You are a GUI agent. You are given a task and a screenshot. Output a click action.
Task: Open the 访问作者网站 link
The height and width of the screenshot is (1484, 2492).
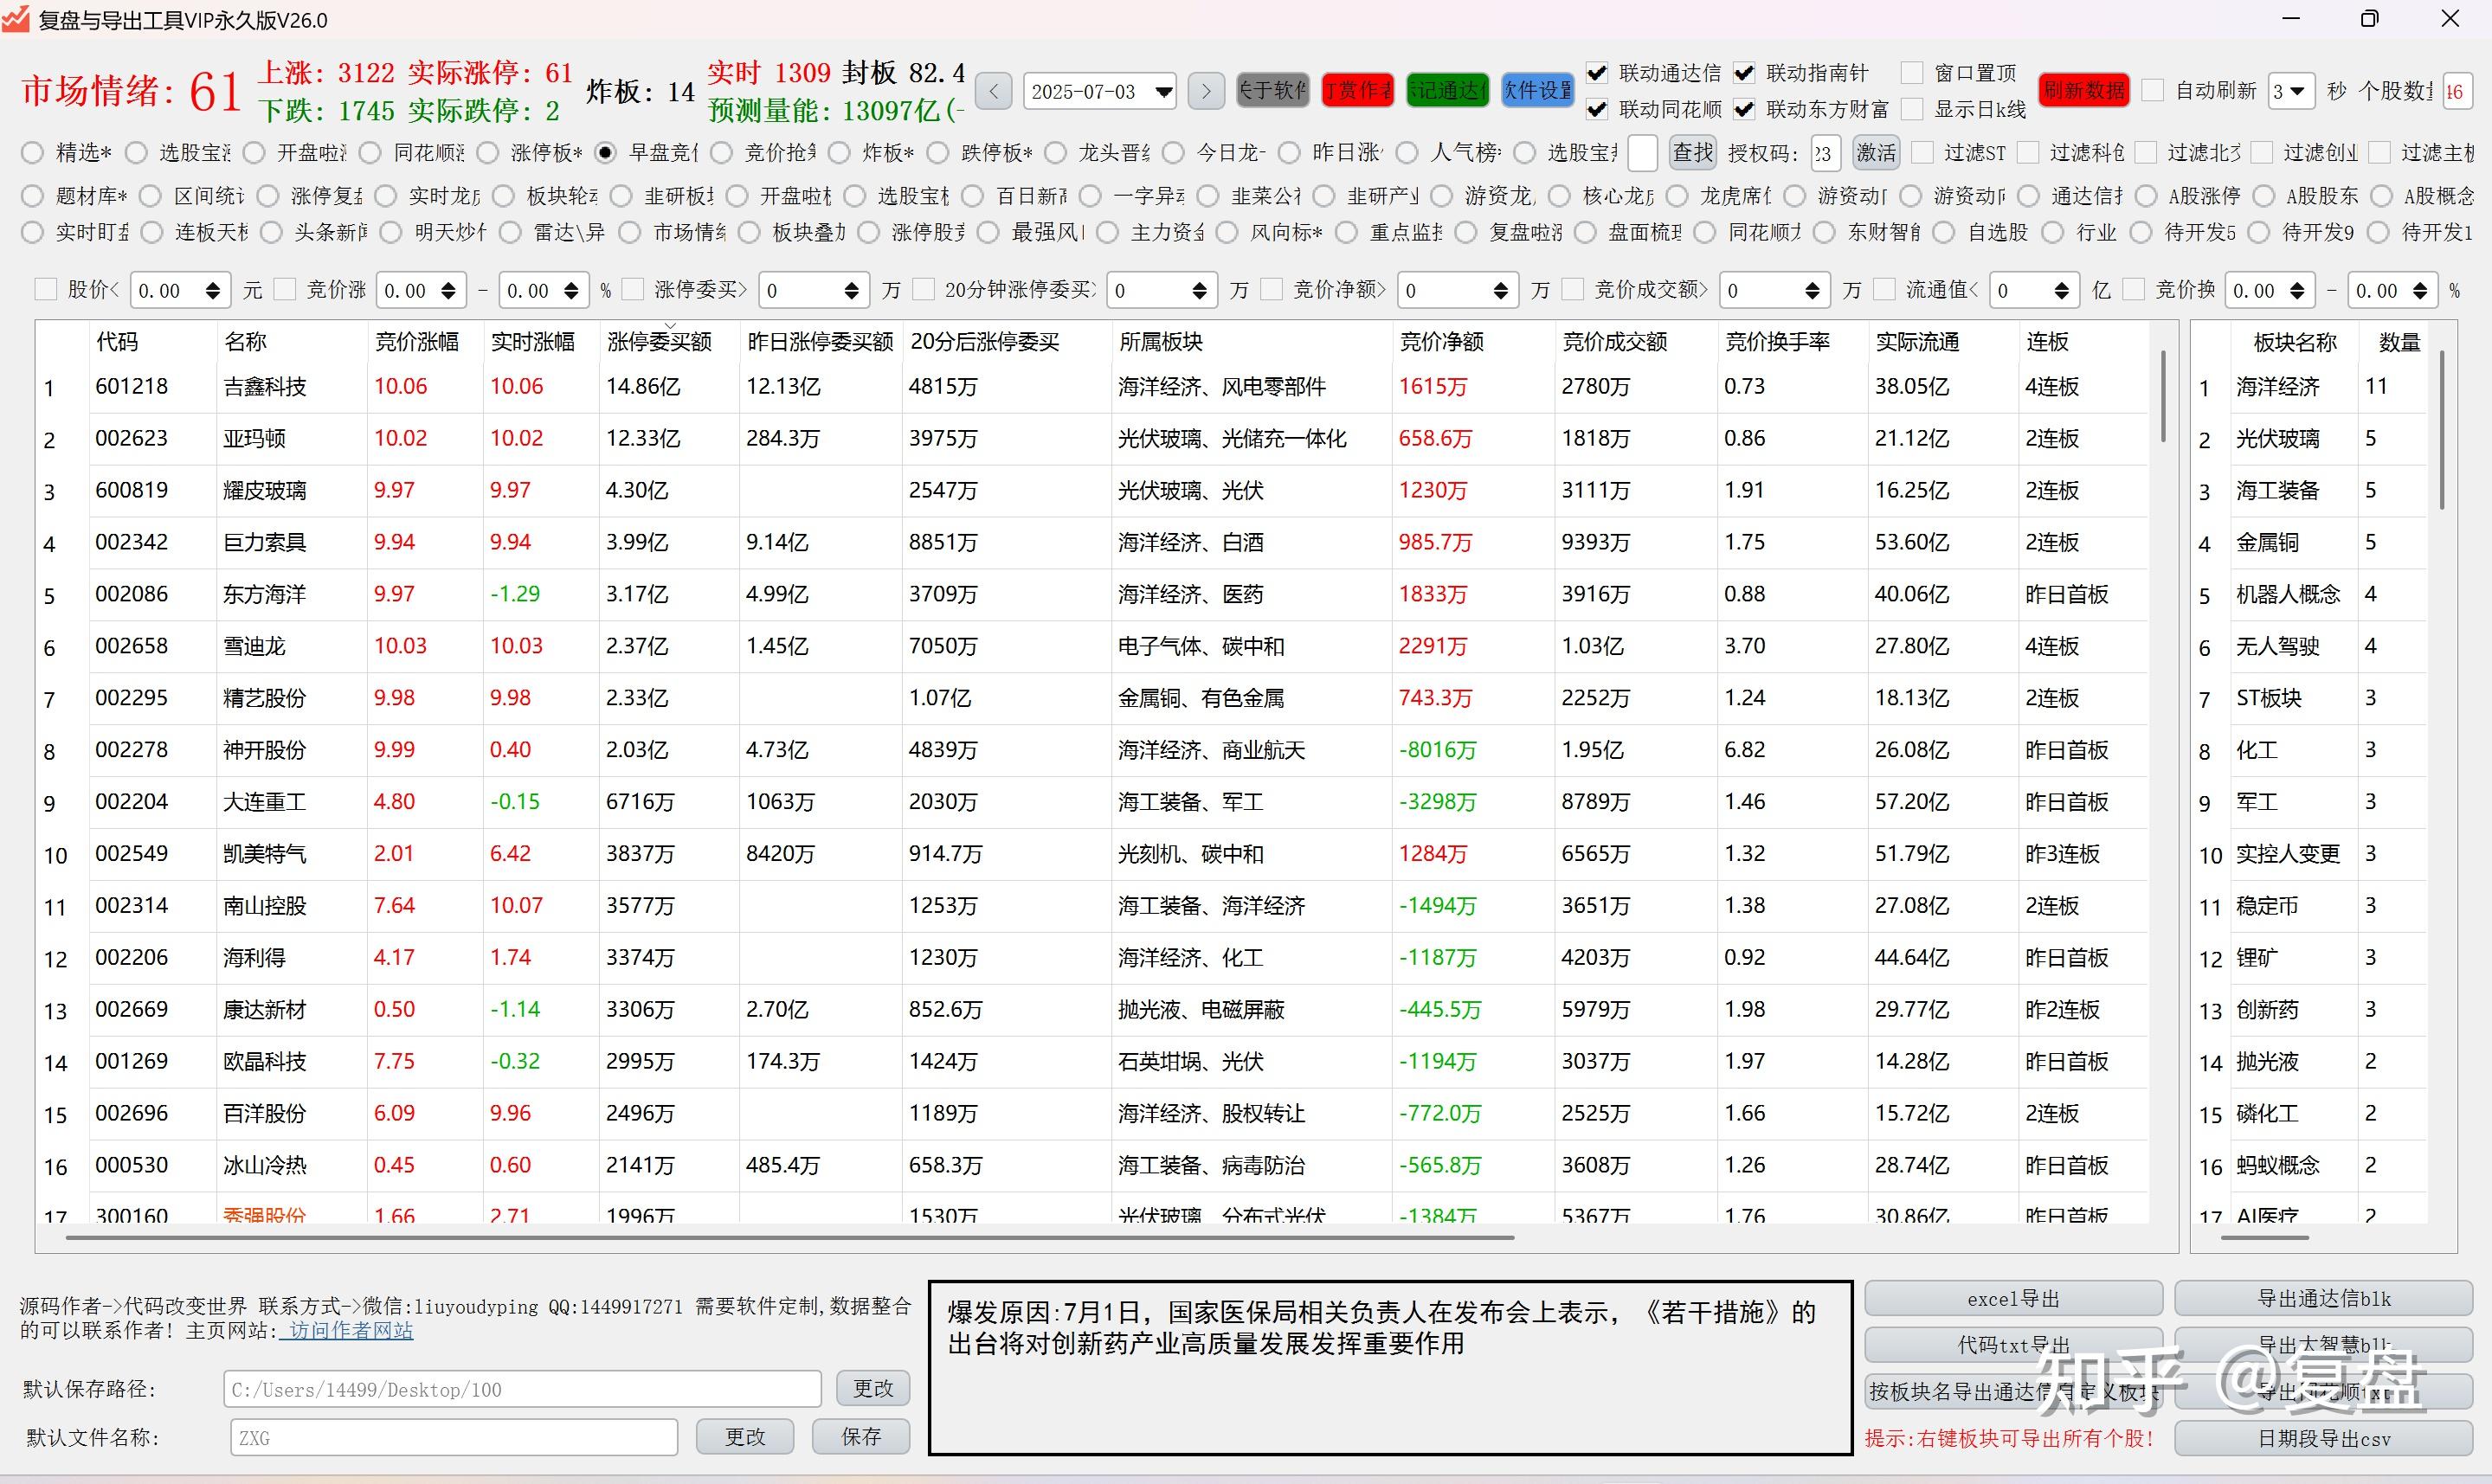click(x=346, y=1331)
